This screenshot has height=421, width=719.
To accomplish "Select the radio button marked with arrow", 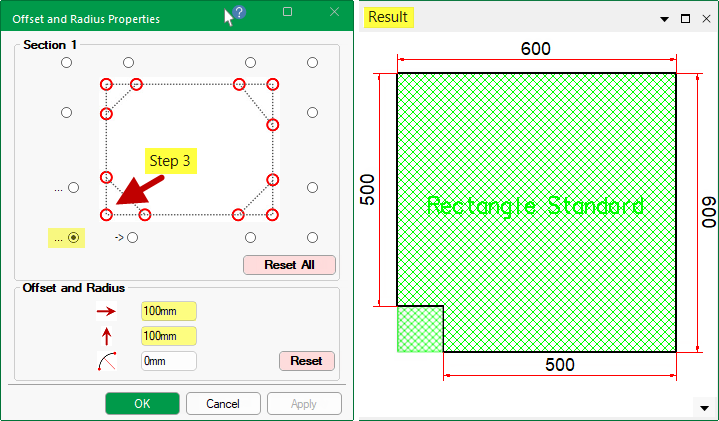I will [x=133, y=238].
